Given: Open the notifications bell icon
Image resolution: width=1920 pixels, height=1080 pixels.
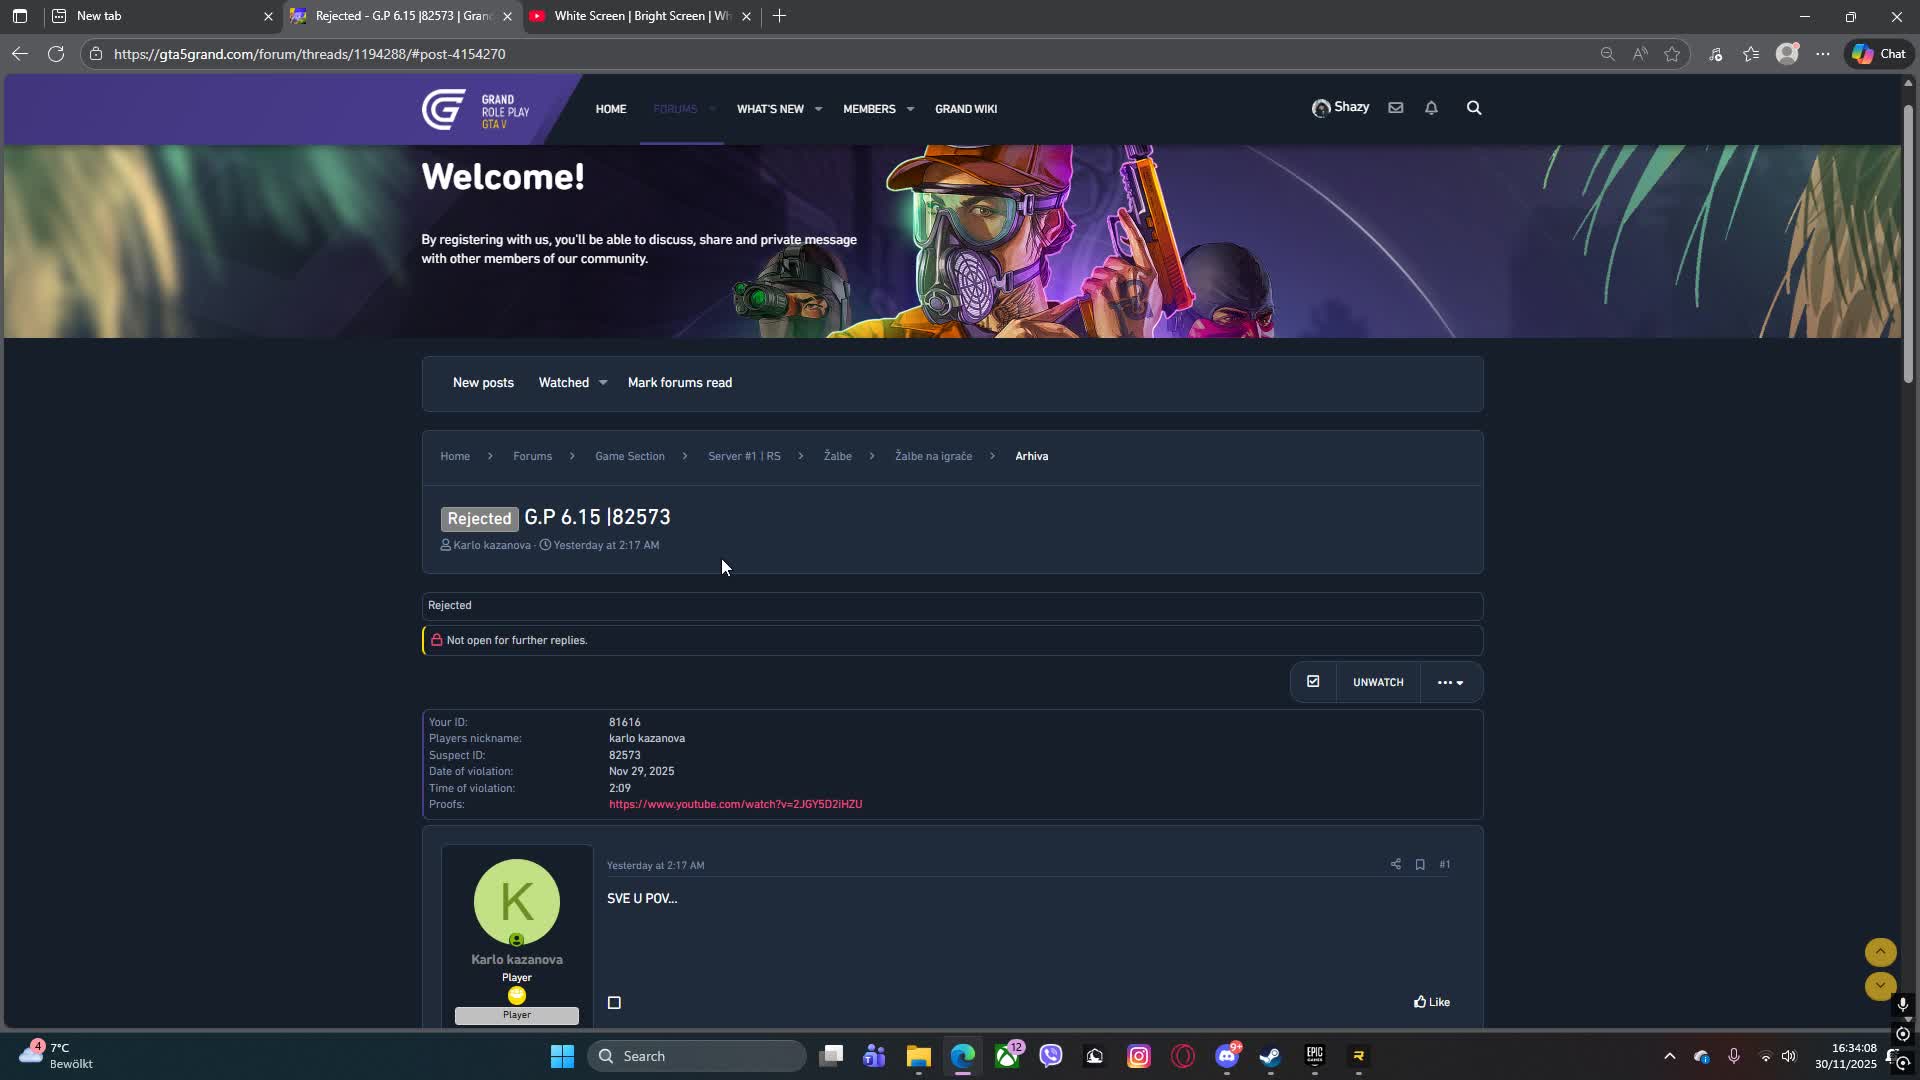Looking at the screenshot, I should (1431, 107).
